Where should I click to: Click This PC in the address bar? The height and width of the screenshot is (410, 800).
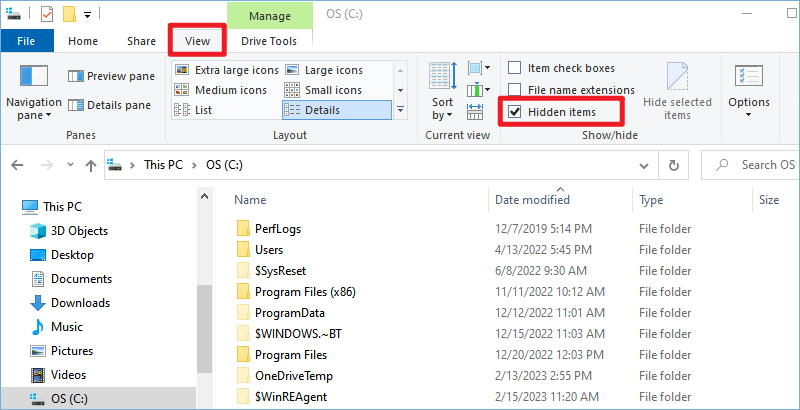163,165
